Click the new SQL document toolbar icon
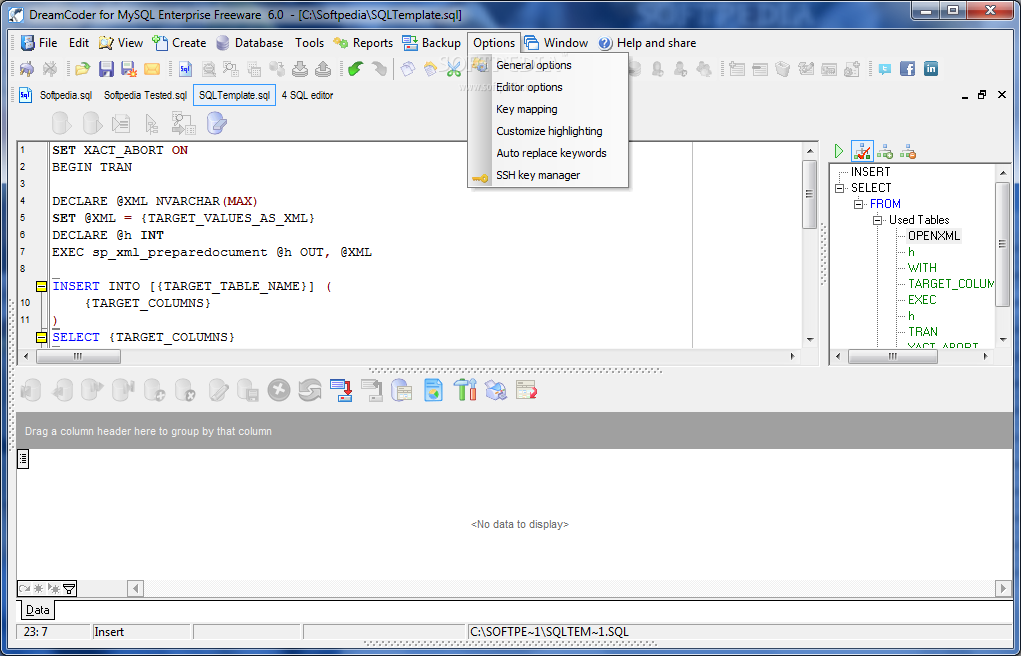This screenshot has height=656, width=1021. click(x=185, y=68)
